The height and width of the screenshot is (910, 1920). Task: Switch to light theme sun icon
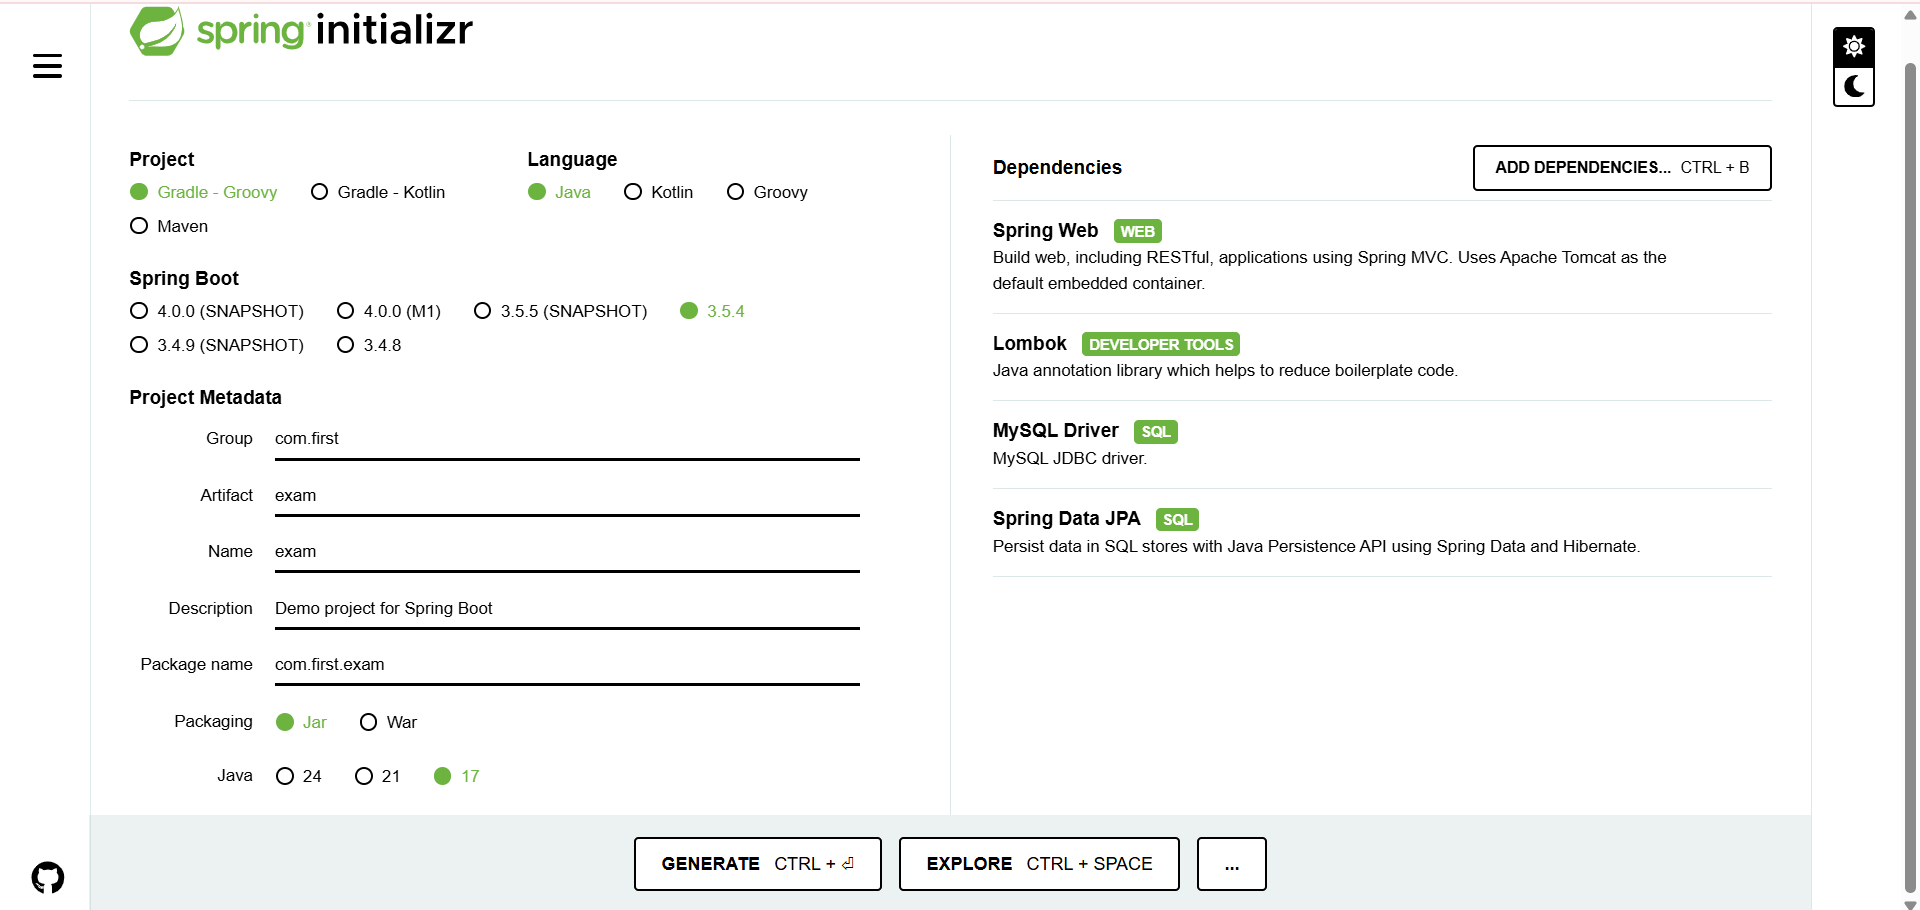tap(1853, 47)
